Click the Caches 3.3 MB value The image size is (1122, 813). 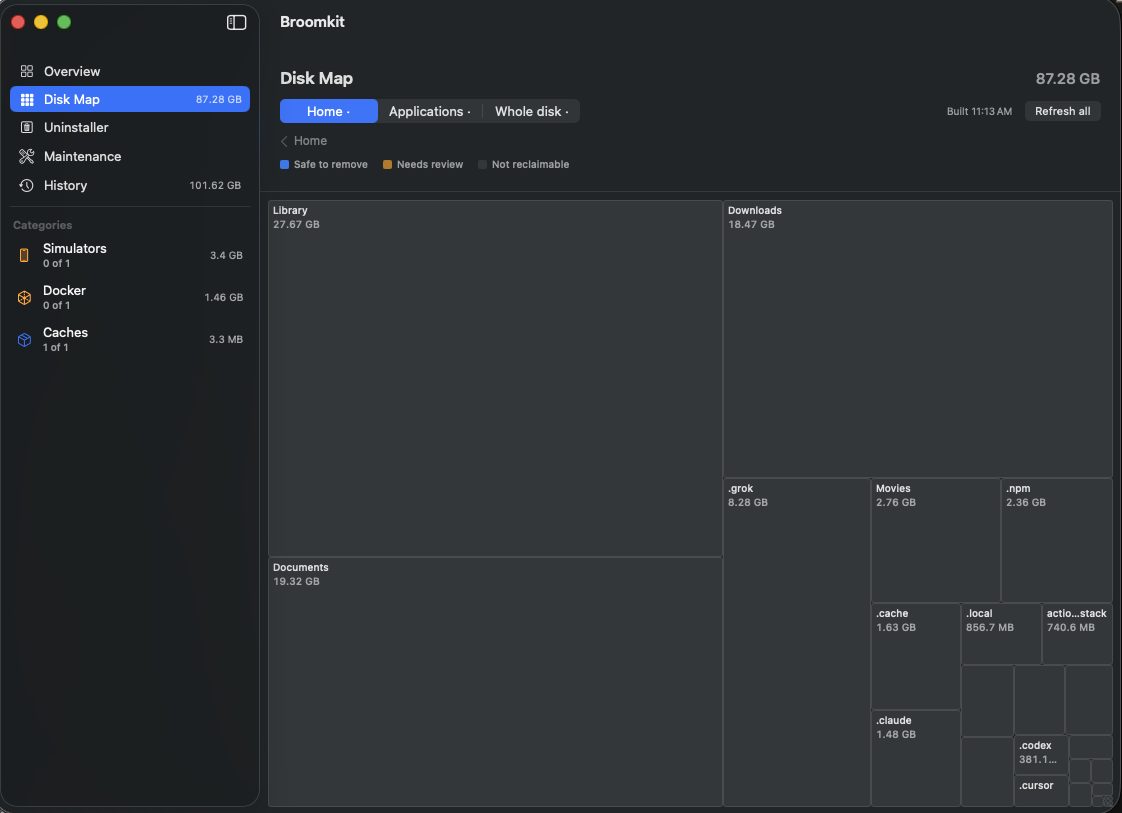pyautogui.click(x=225, y=339)
